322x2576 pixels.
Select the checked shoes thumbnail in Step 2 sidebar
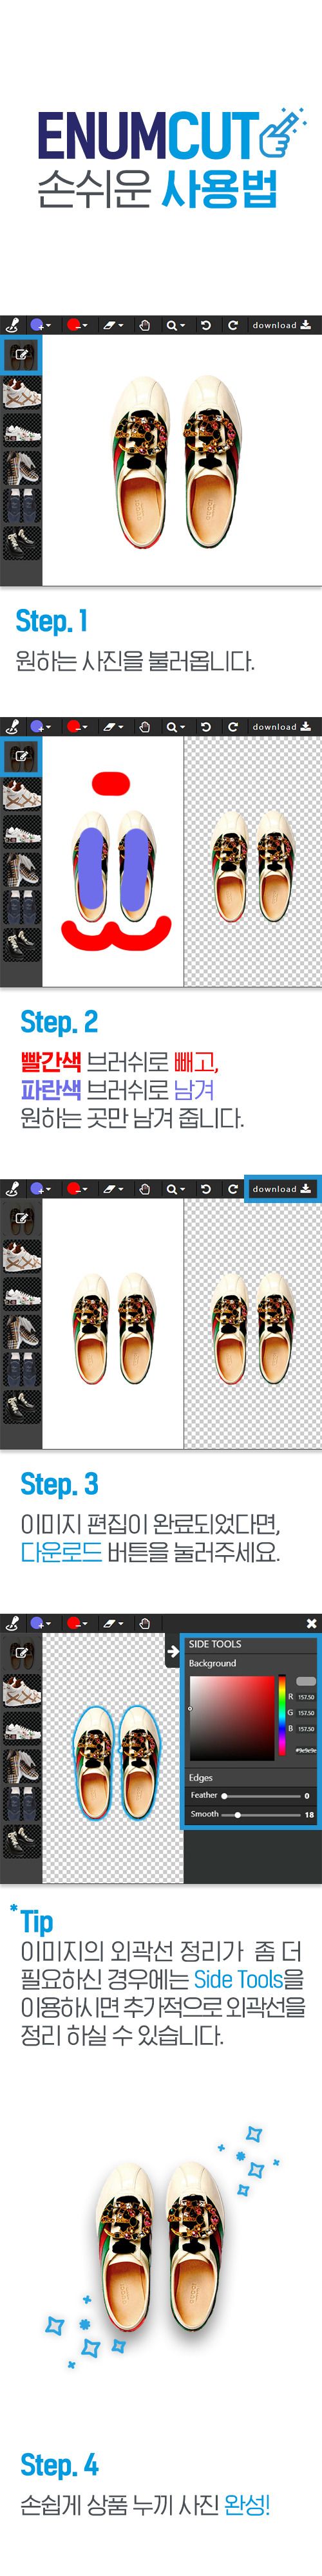(x=21, y=871)
